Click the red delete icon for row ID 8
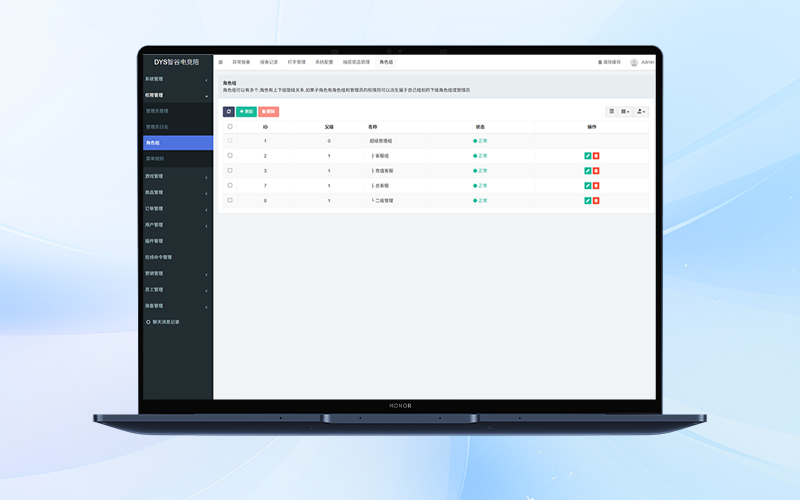This screenshot has height=500, width=800. tap(596, 201)
